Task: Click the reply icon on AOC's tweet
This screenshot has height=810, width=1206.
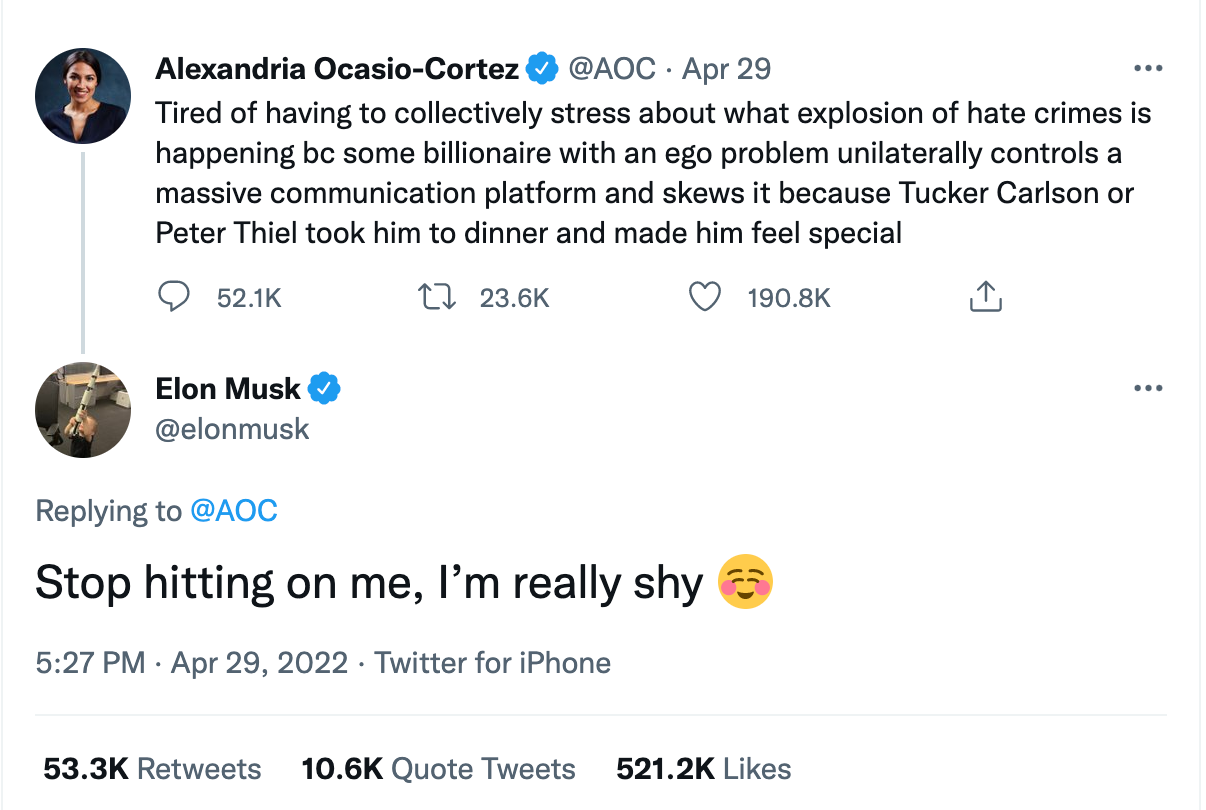Action: [175, 297]
